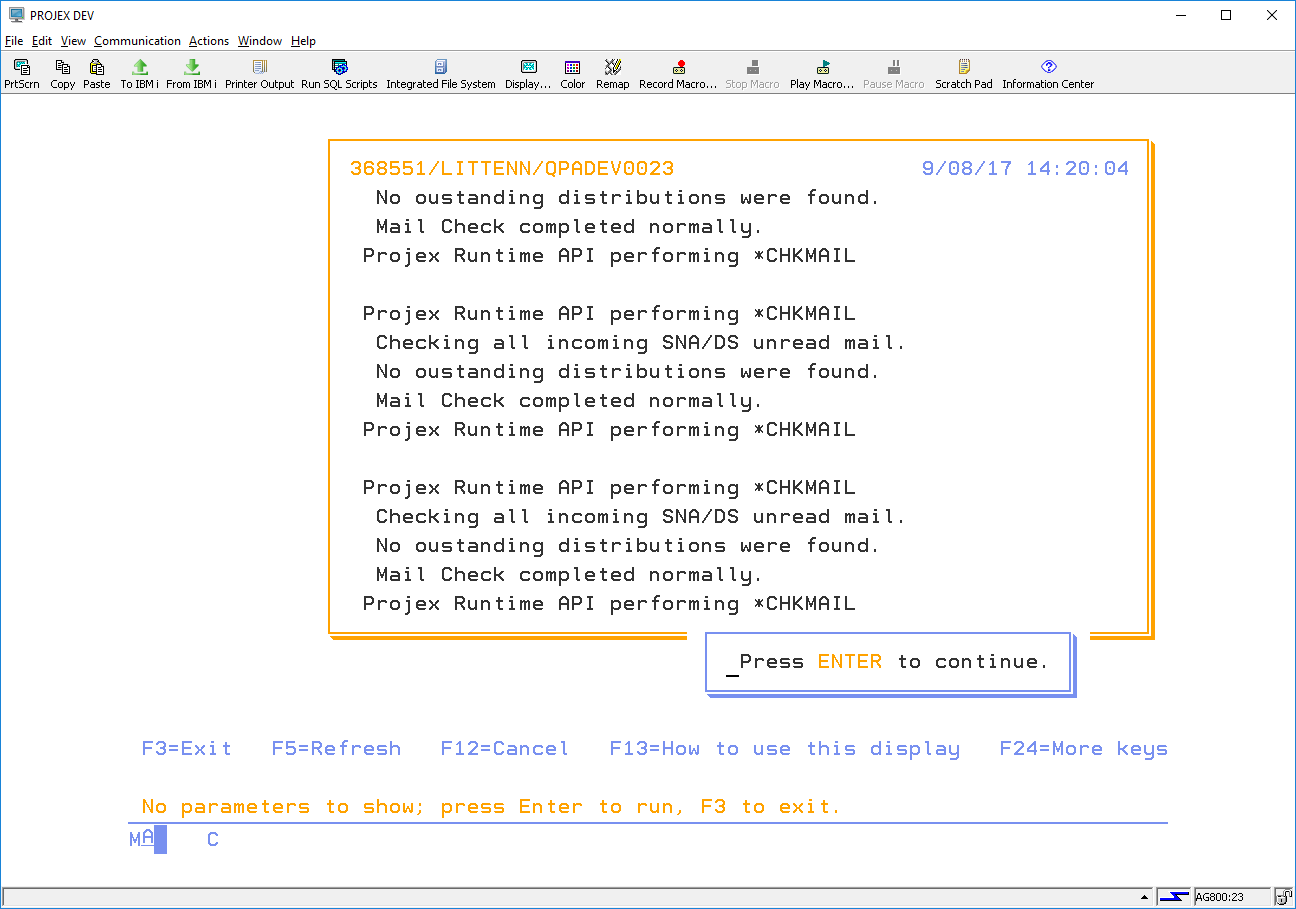Viewport: 1296px width, 909px height.
Task: Open Printer Output
Action: pyautogui.click(x=260, y=74)
